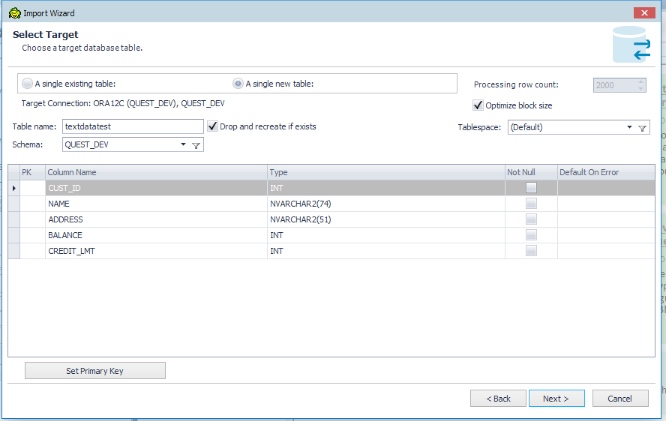Increase the processing row count stepper
666x421 pixels.
click(x=640, y=82)
